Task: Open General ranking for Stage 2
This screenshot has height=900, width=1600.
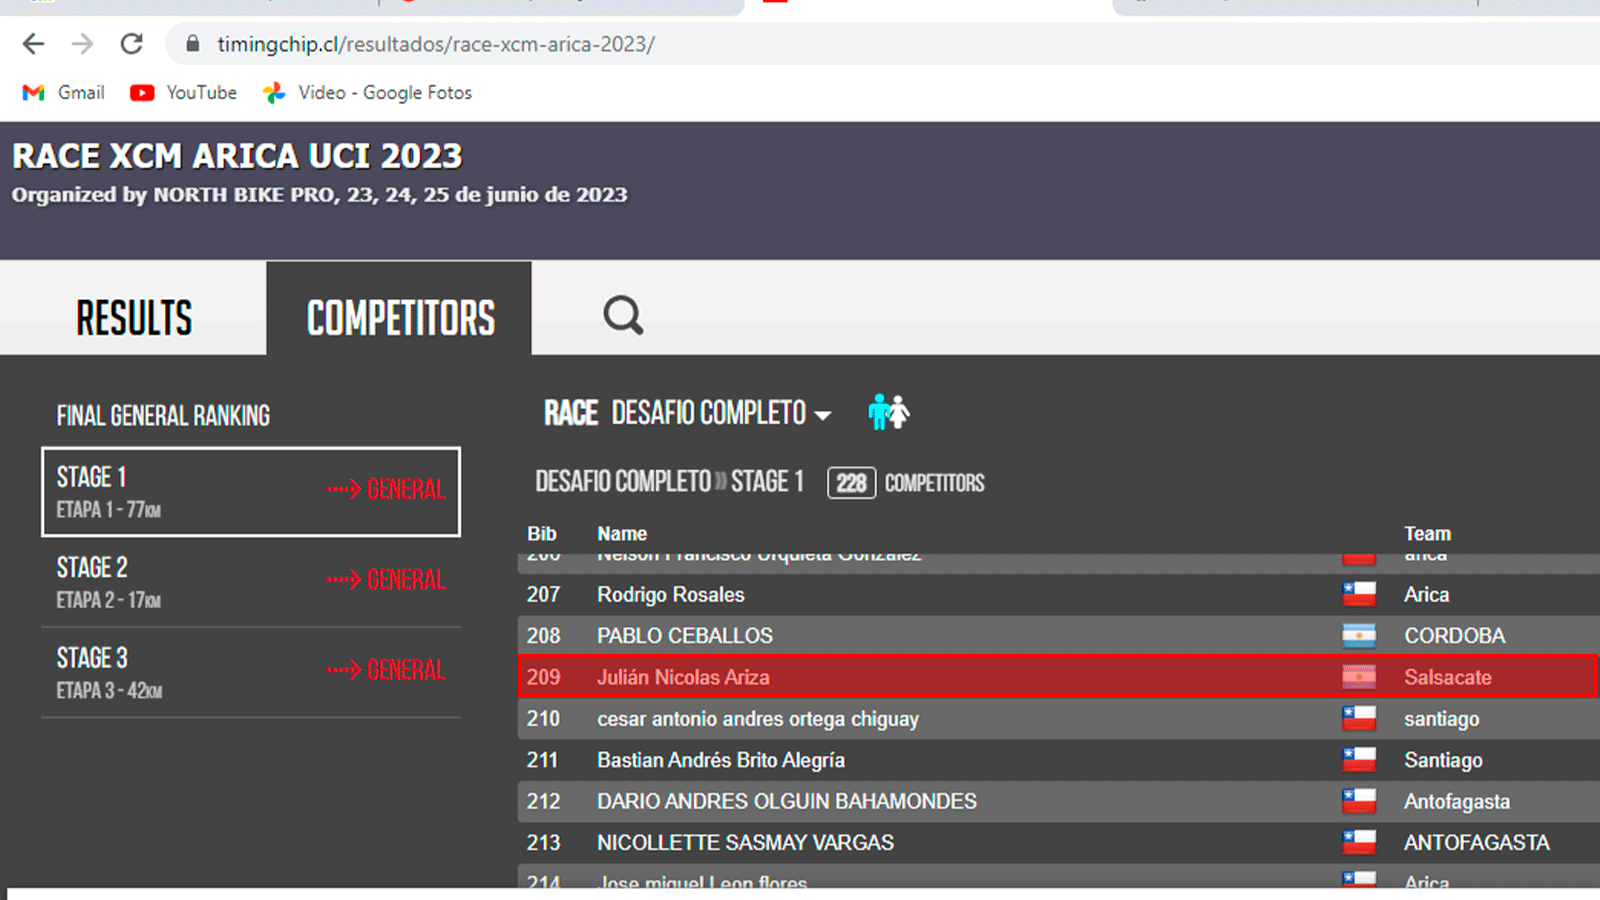Action: (x=386, y=580)
